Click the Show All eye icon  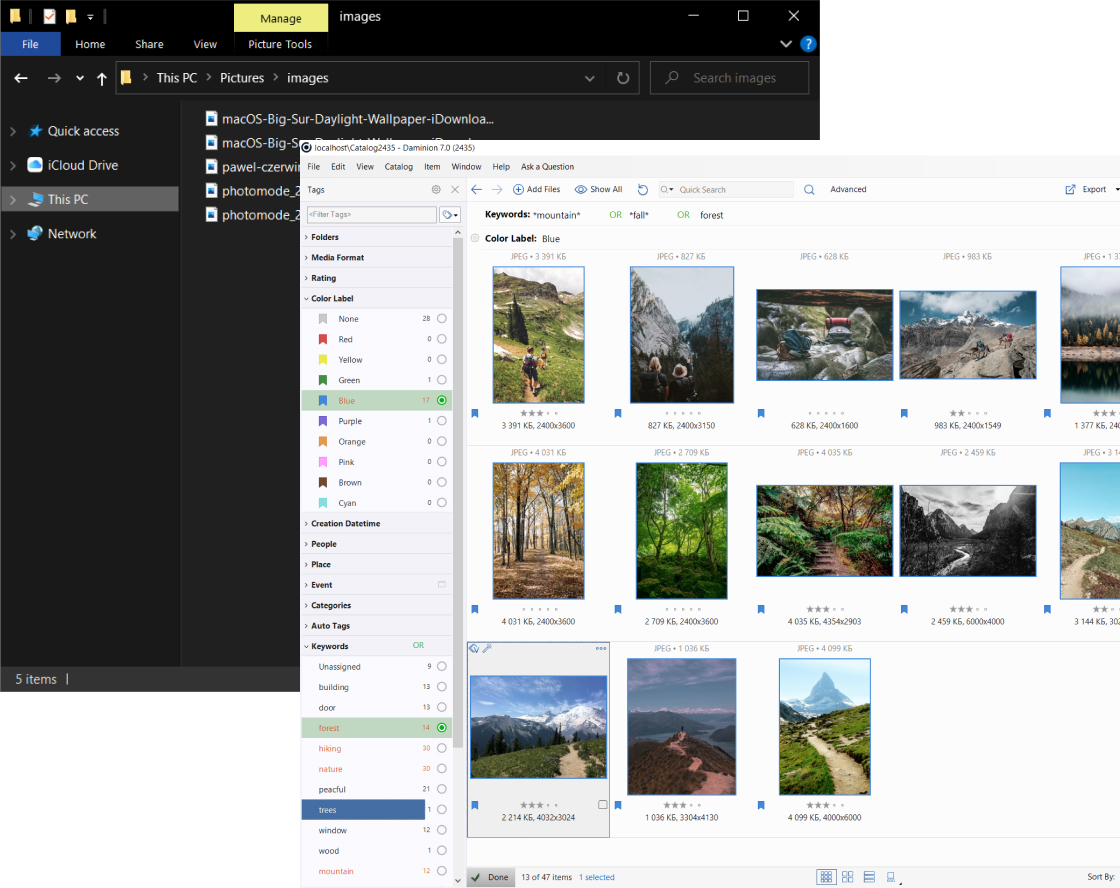point(581,189)
